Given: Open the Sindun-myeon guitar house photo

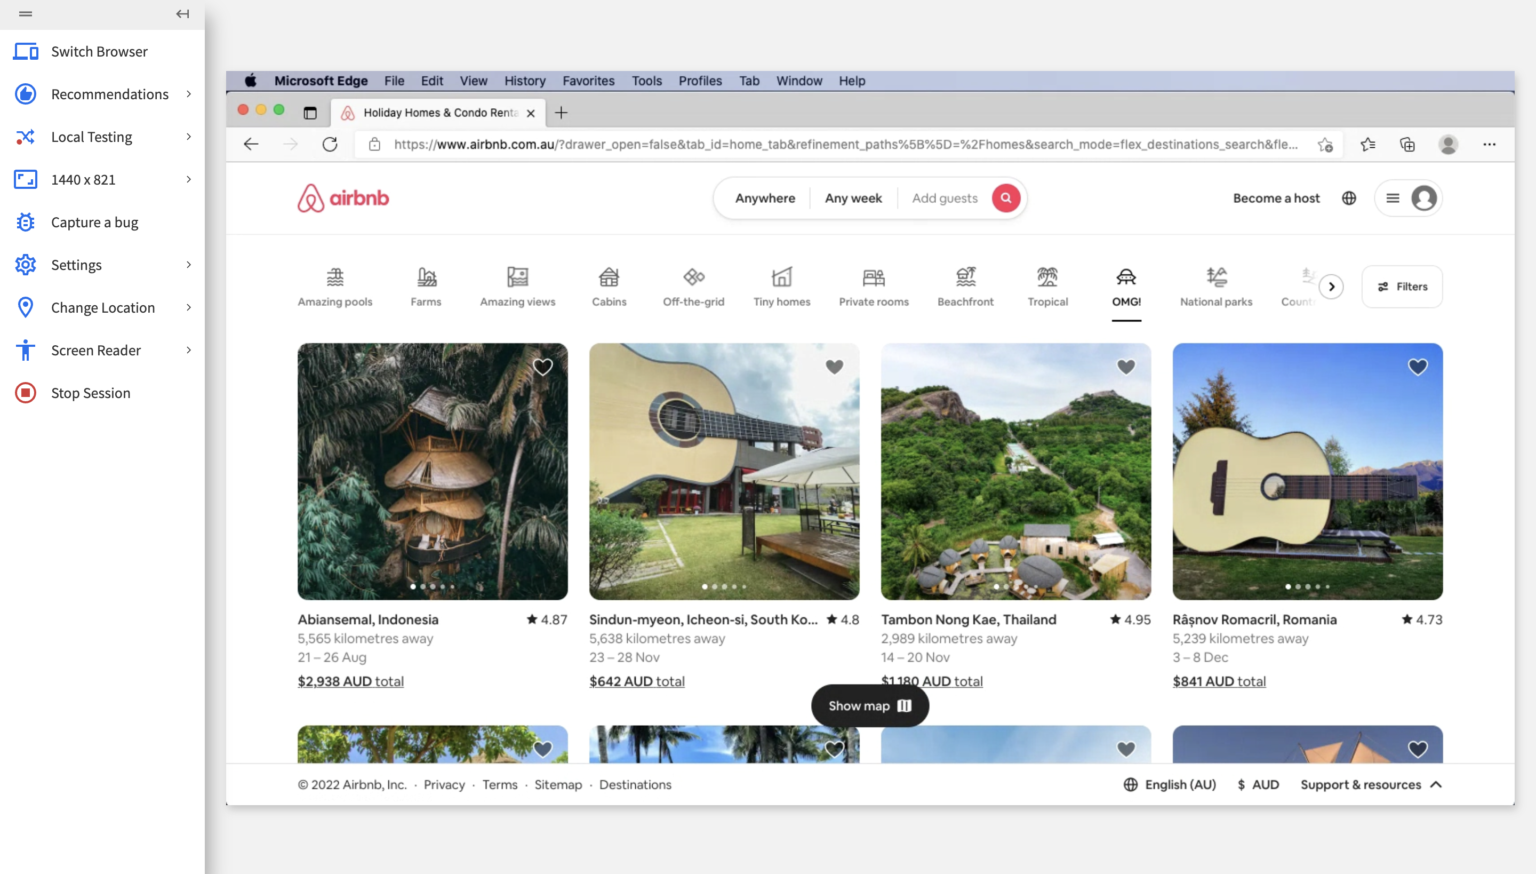Looking at the screenshot, I should 724,471.
